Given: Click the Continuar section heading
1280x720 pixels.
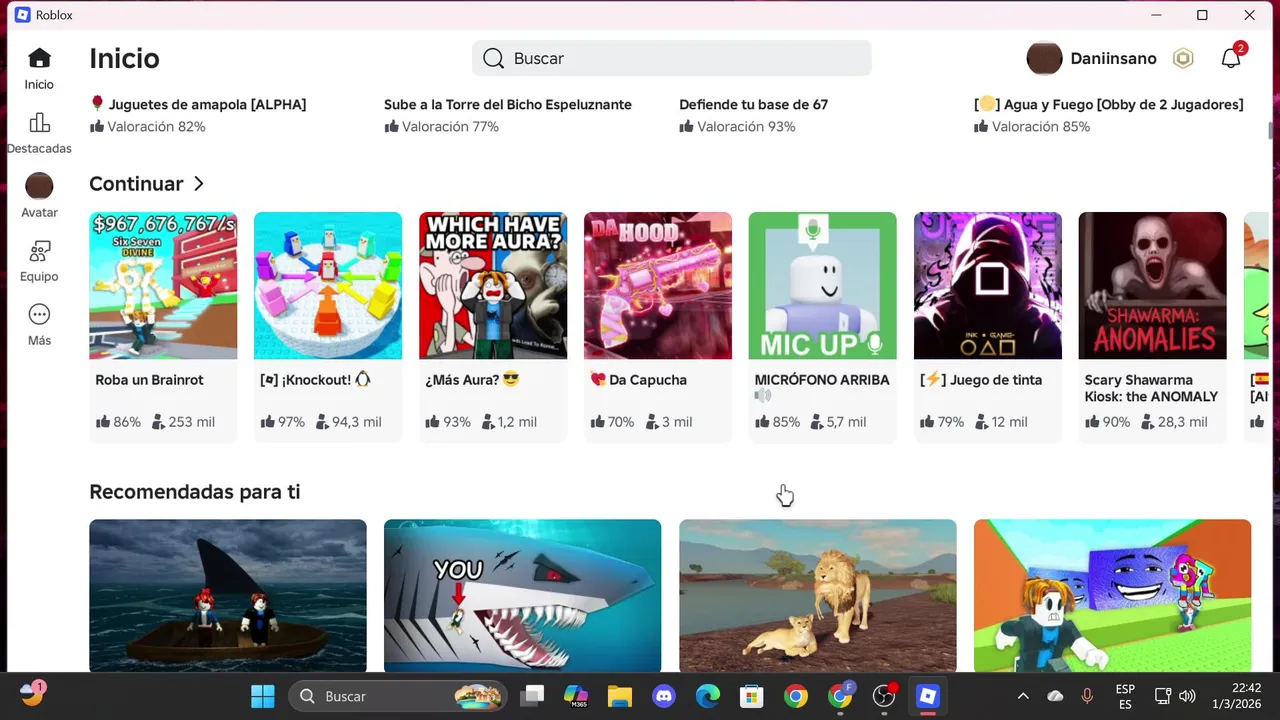Looking at the screenshot, I should (x=136, y=184).
